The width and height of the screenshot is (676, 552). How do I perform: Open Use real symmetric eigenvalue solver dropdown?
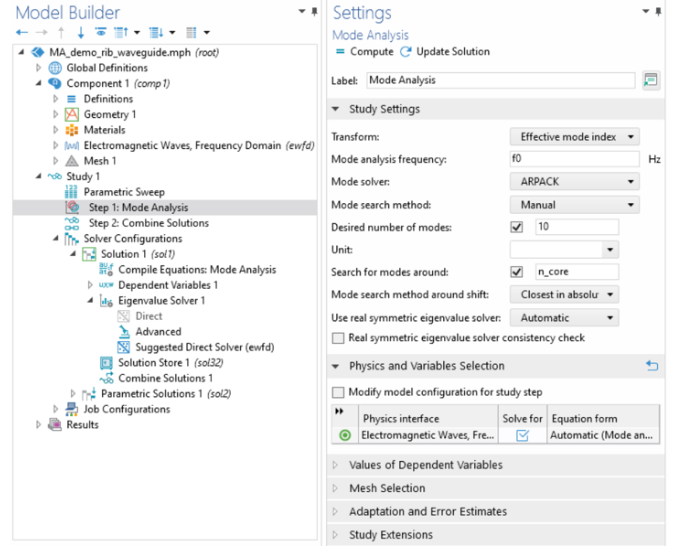click(564, 318)
